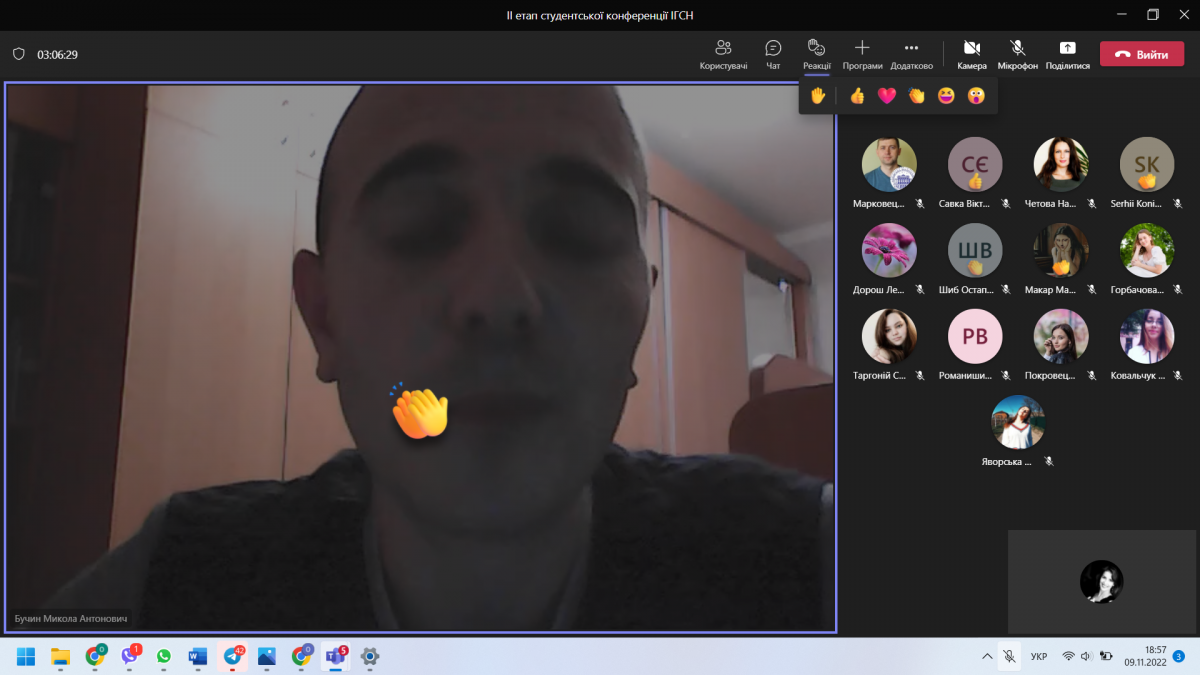Toggle the taskbar microphone mute indicator
The image size is (1200, 675).
1010,656
